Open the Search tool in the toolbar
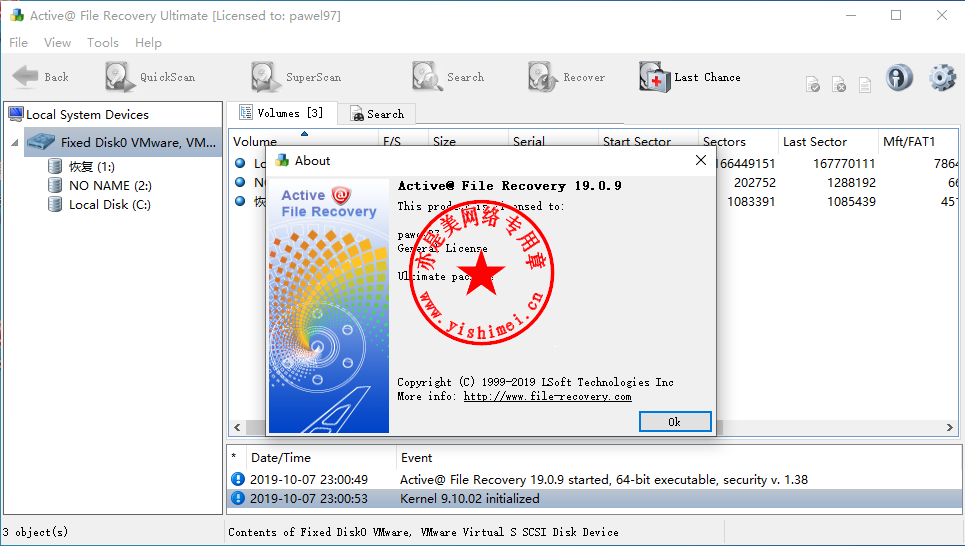 [x=427, y=77]
